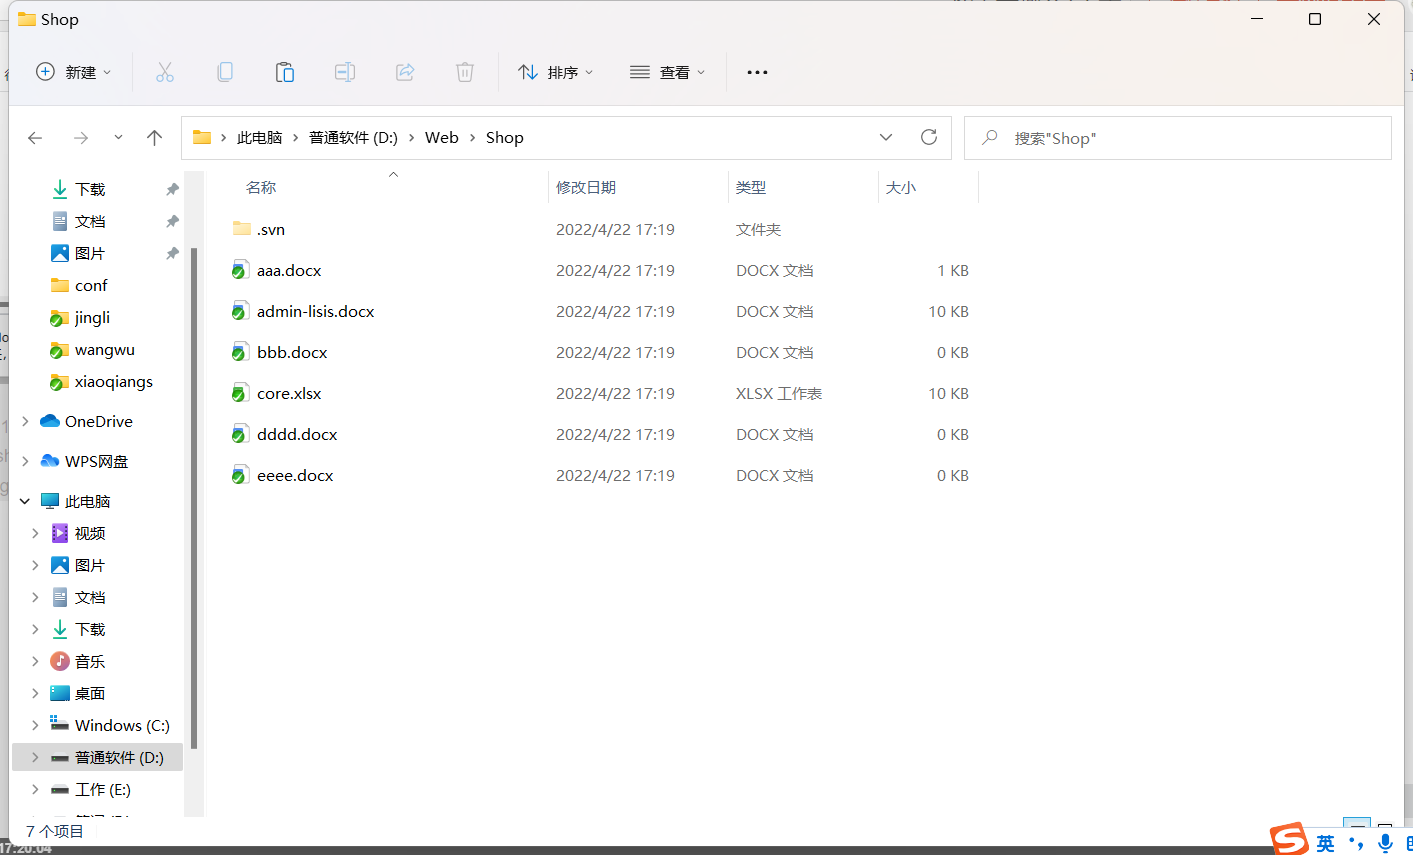Viewport: 1413px width, 855px height.
Task: Open the 排序 sort dropdown
Action: pyautogui.click(x=556, y=72)
